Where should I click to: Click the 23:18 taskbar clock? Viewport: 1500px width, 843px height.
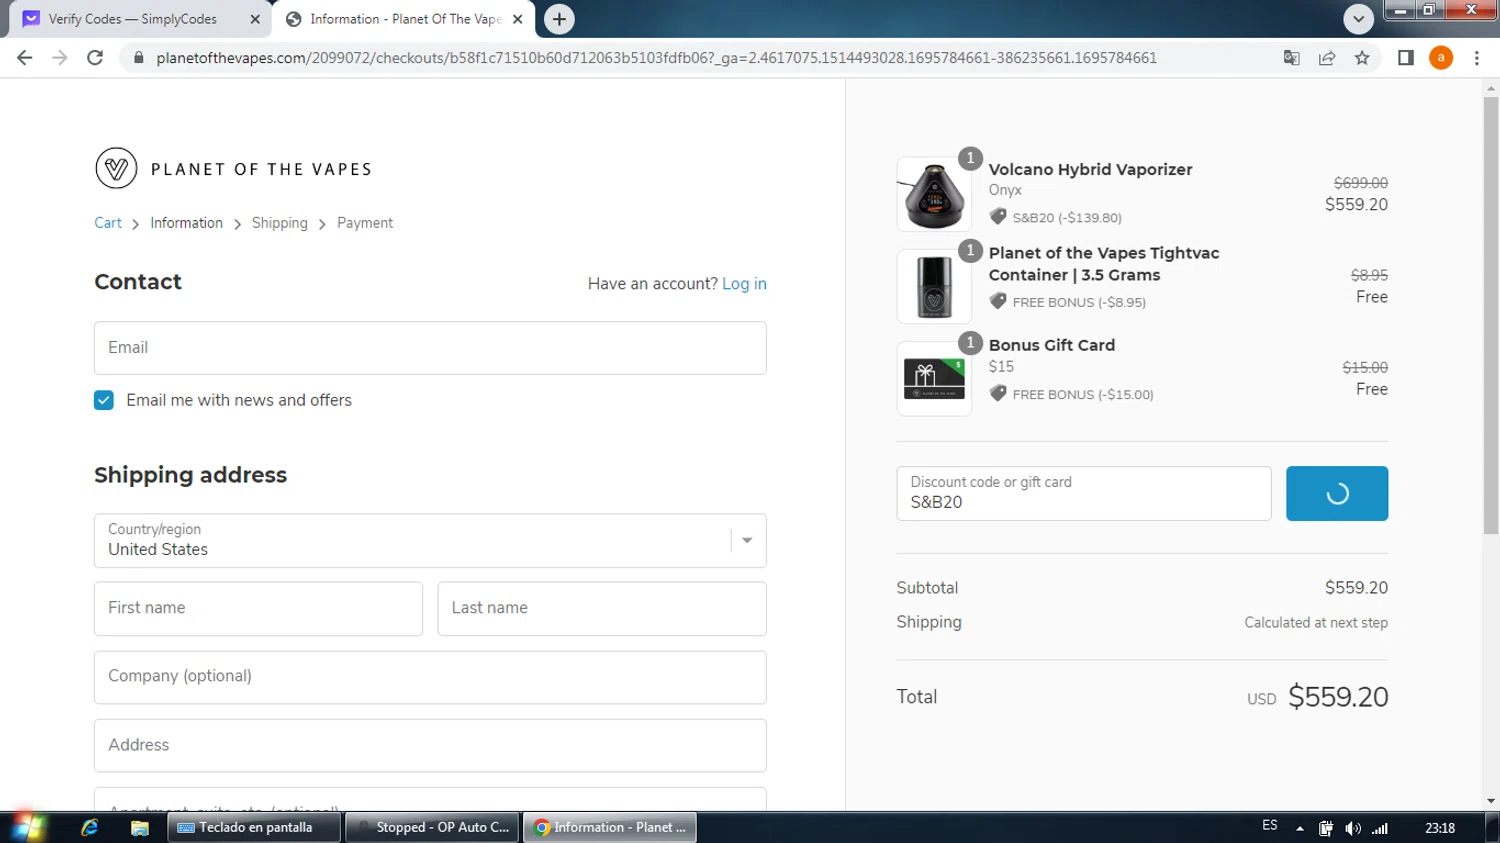coord(1440,828)
